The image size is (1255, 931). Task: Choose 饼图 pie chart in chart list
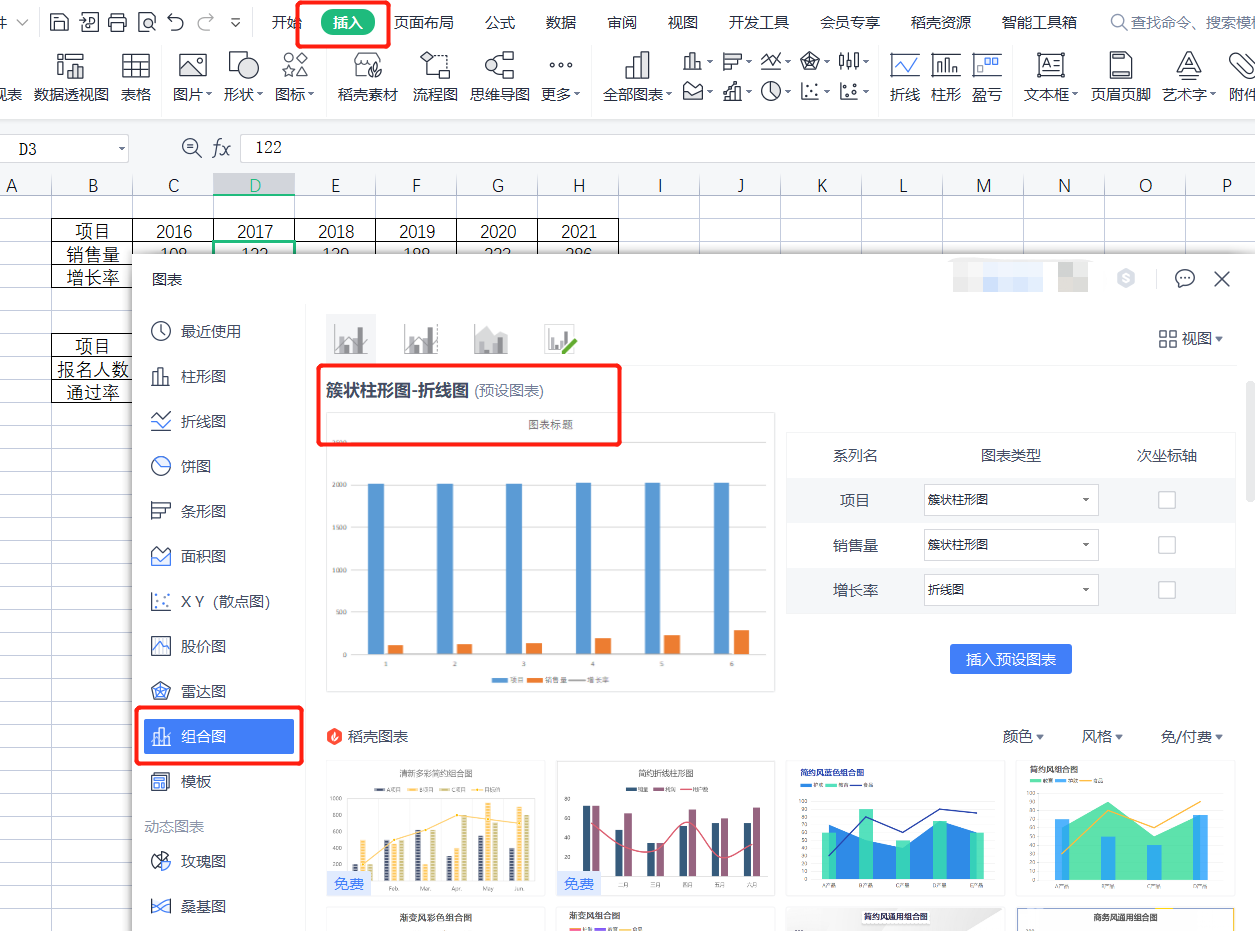195,466
